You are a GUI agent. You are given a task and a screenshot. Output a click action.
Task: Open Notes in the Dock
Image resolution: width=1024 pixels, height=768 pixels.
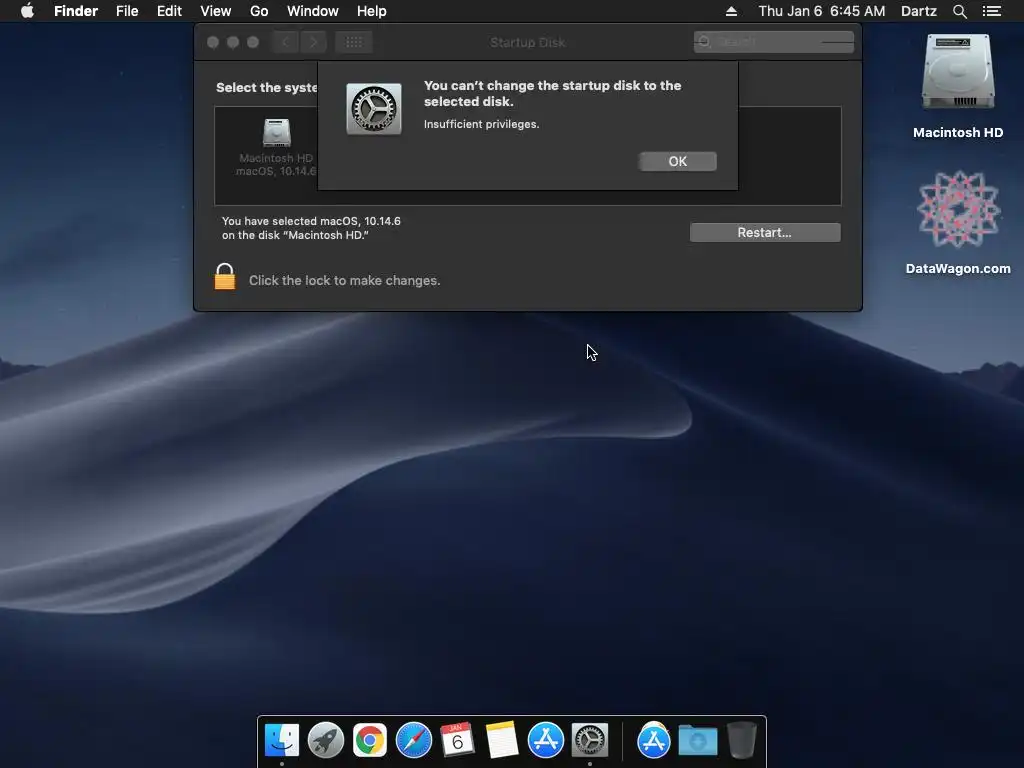502,740
